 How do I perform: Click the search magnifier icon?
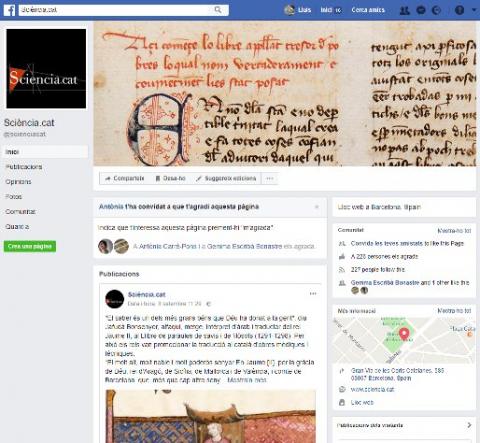[218, 10]
